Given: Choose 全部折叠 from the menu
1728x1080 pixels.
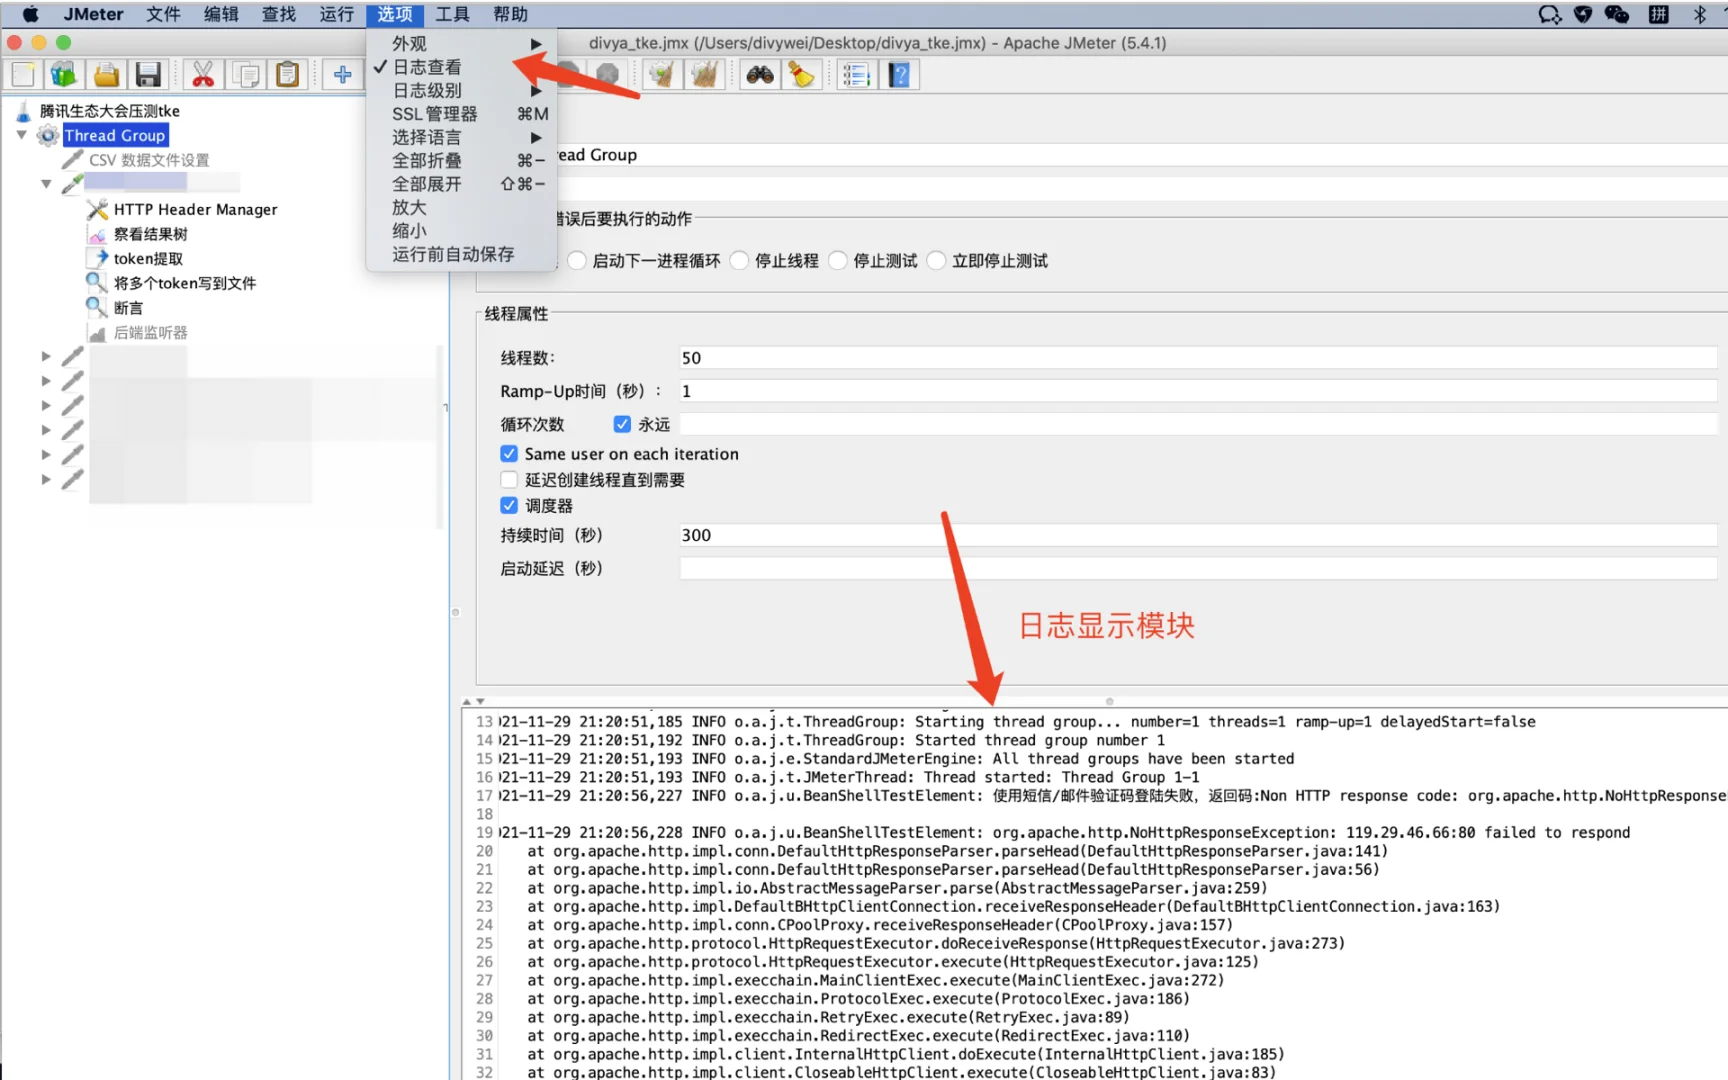Looking at the screenshot, I should (x=460, y=160).
